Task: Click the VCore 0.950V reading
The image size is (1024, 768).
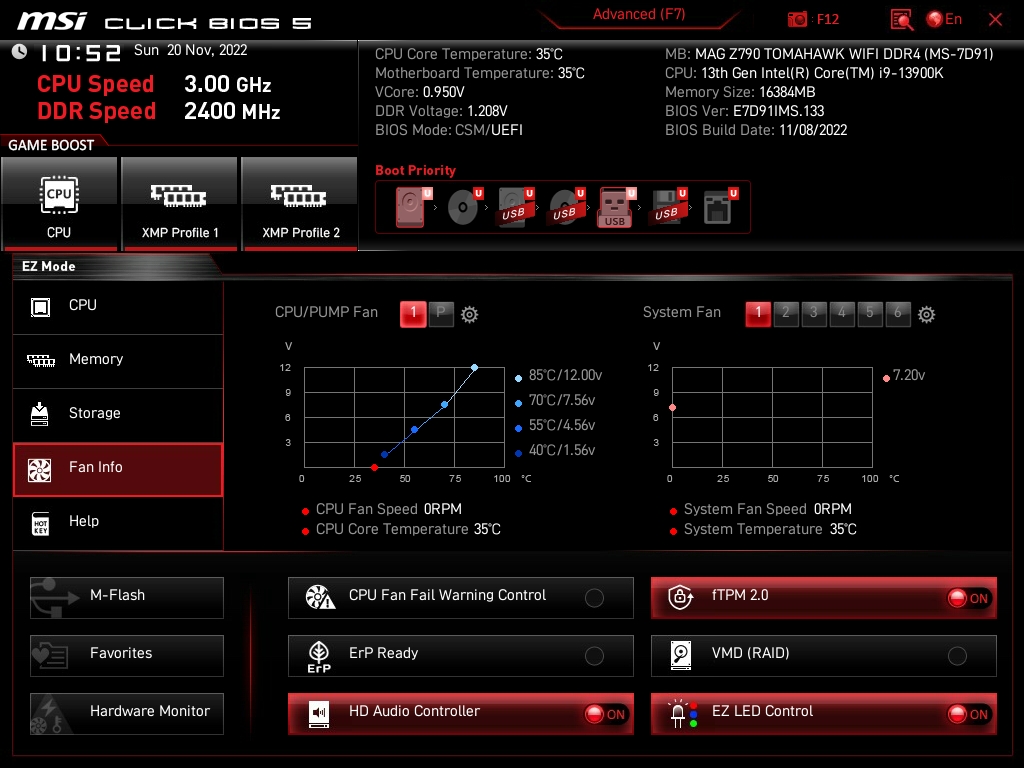Action: (x=420, y=92)
